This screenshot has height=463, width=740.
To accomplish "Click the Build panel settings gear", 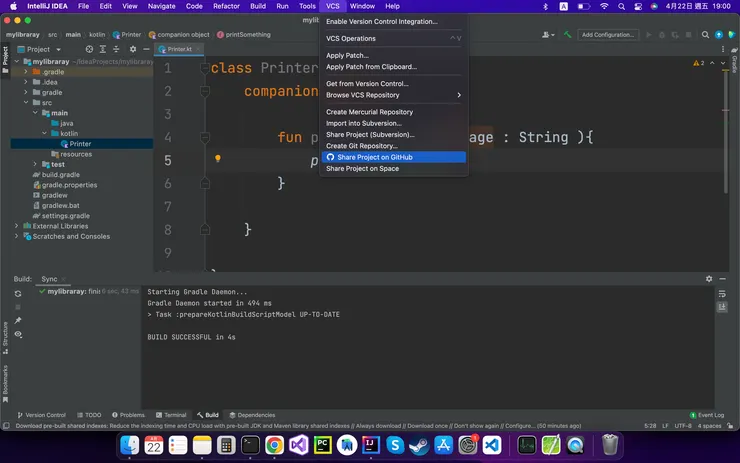I will pos(709,279).
